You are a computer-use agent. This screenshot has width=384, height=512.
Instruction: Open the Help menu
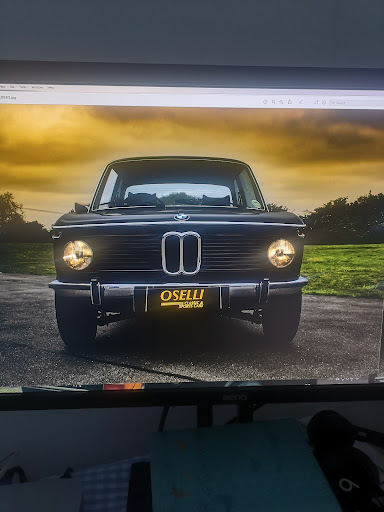(51, 87)
